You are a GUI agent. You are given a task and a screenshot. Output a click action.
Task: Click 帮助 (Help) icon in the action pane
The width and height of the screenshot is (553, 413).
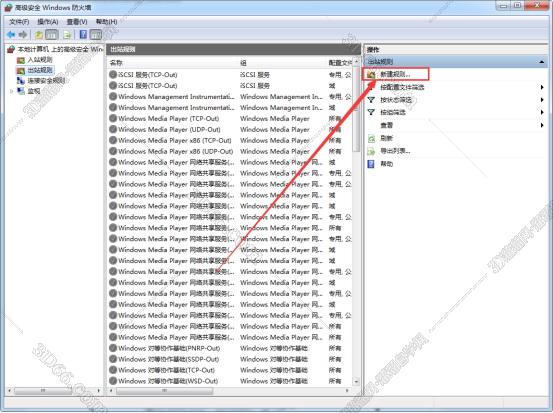pos(371,164)
